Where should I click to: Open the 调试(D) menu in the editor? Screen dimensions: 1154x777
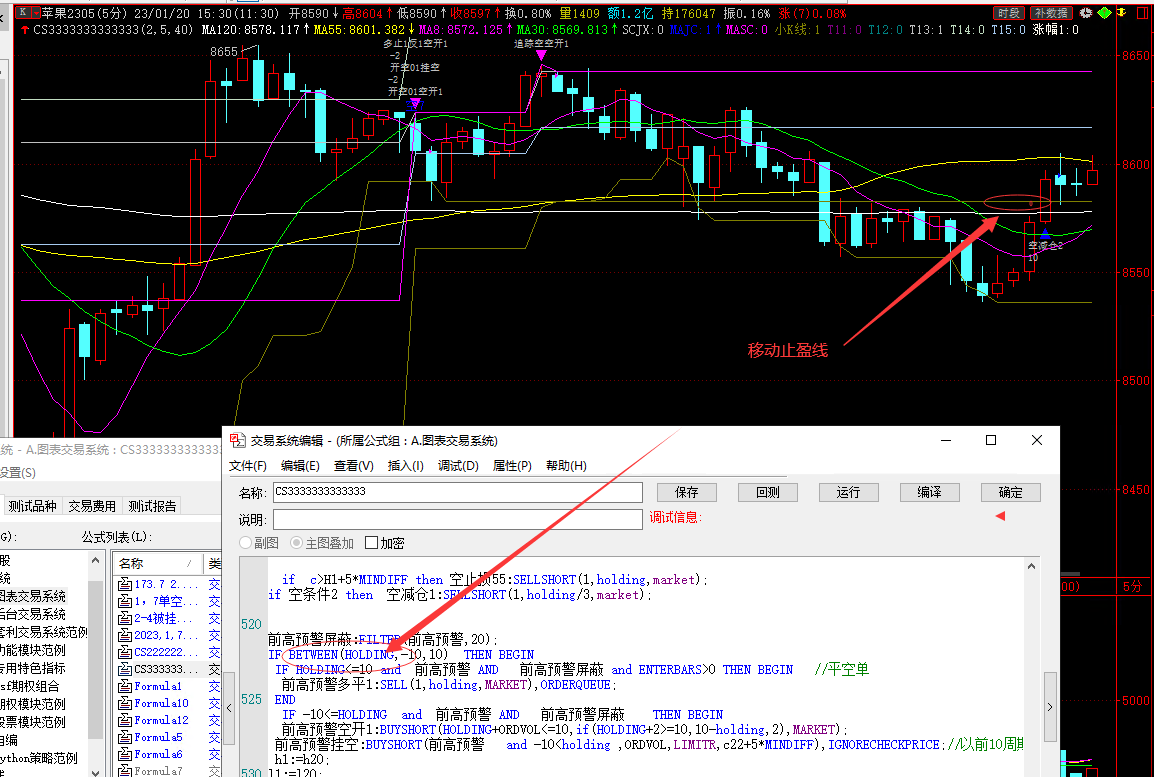(458, 466)
